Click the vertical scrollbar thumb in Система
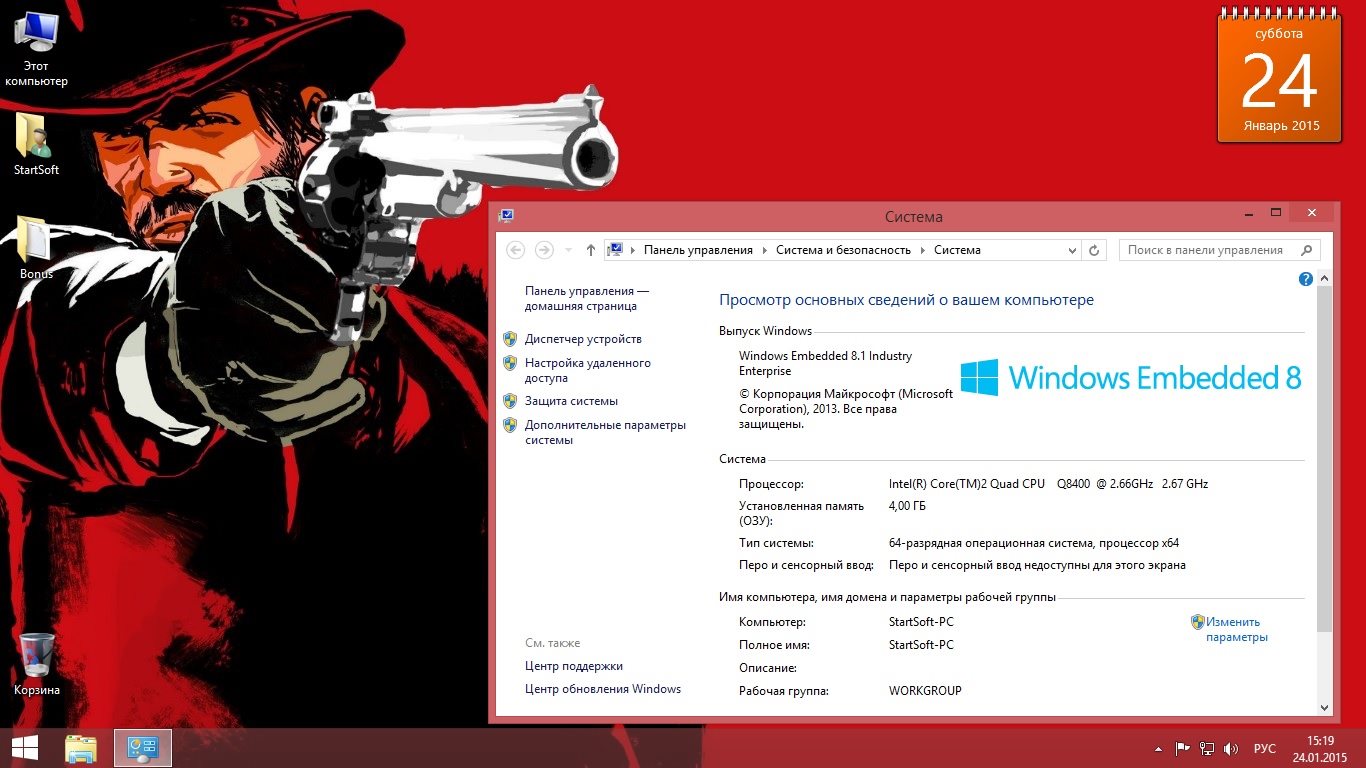Screen dimensions: 1366x768 pyautogui.click(x=1325, y=459)
